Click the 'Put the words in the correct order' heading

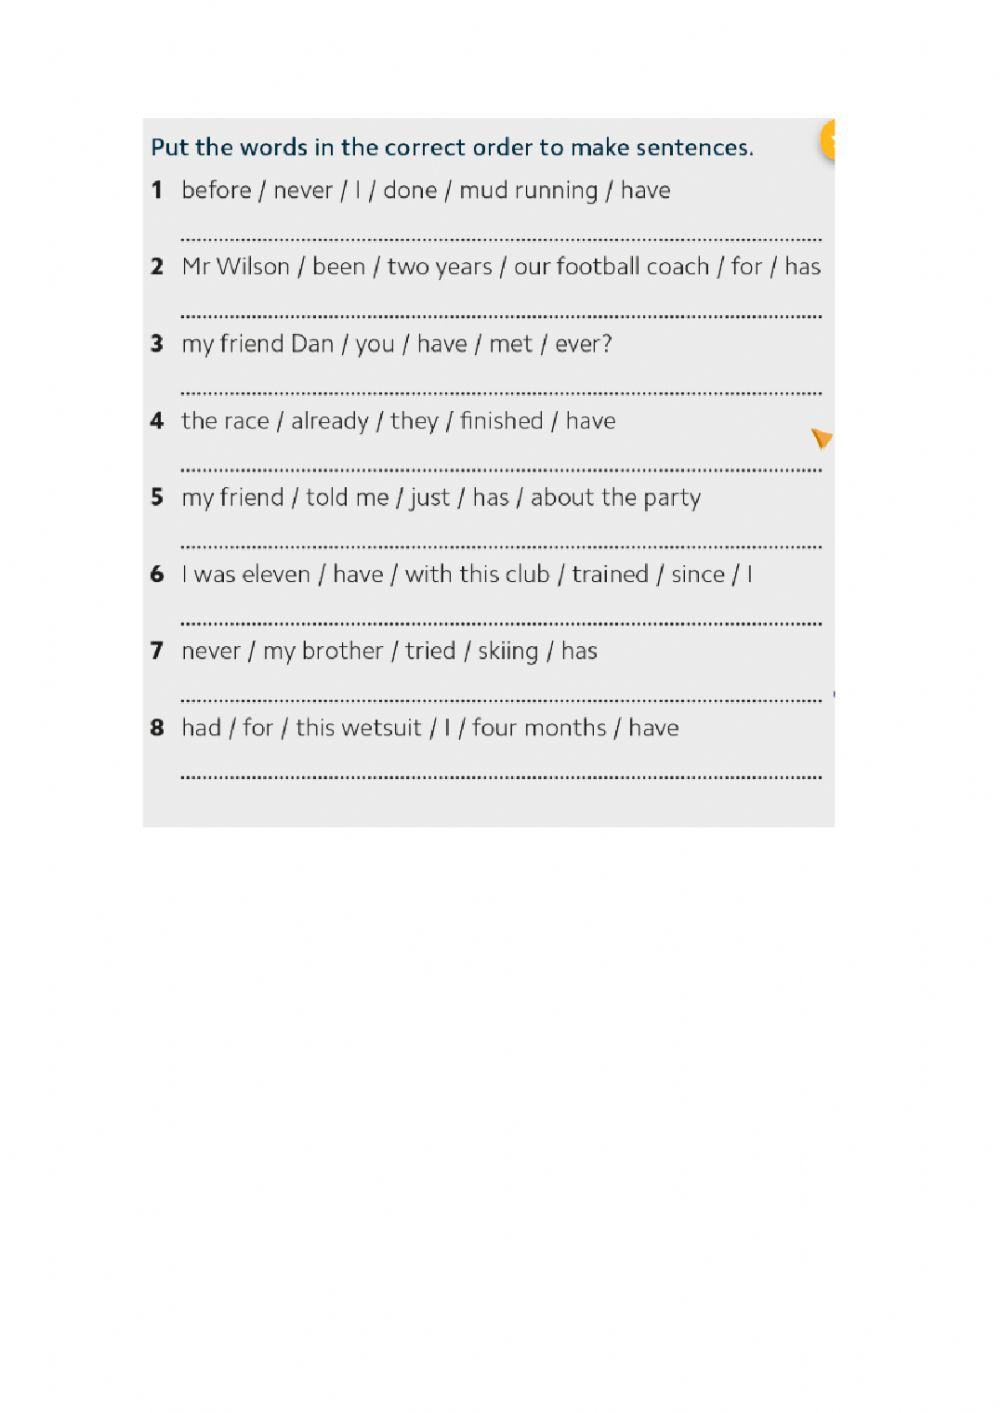coord(452,148)
